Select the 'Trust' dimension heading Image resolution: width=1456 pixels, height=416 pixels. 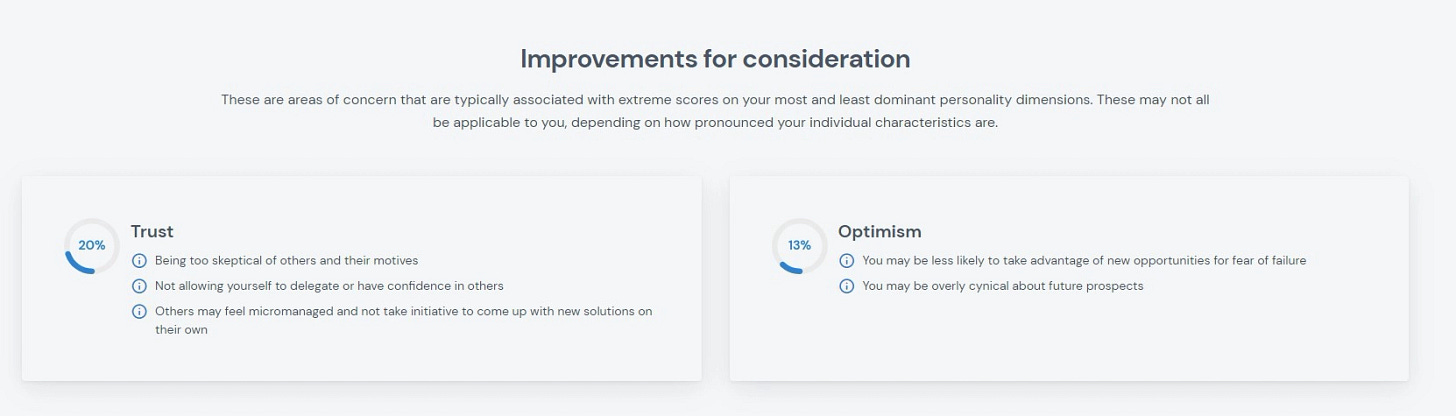point(152,231)
